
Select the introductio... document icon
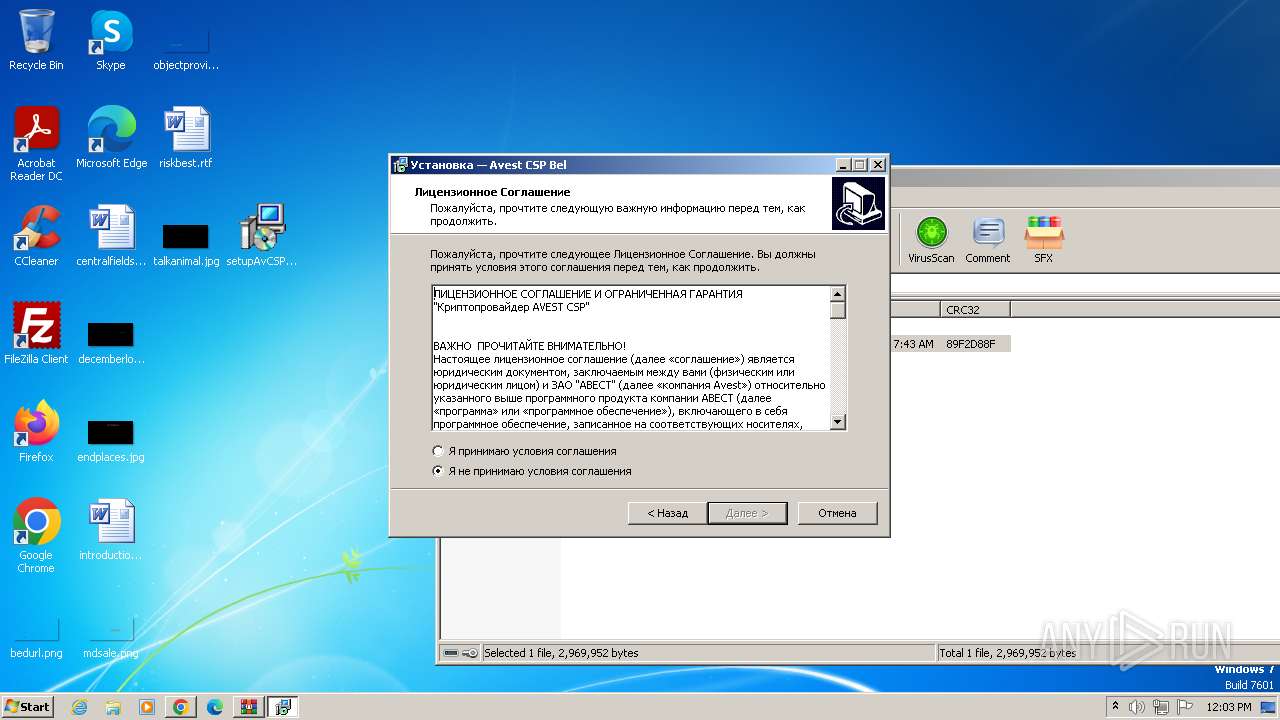(x=111, y=530)
